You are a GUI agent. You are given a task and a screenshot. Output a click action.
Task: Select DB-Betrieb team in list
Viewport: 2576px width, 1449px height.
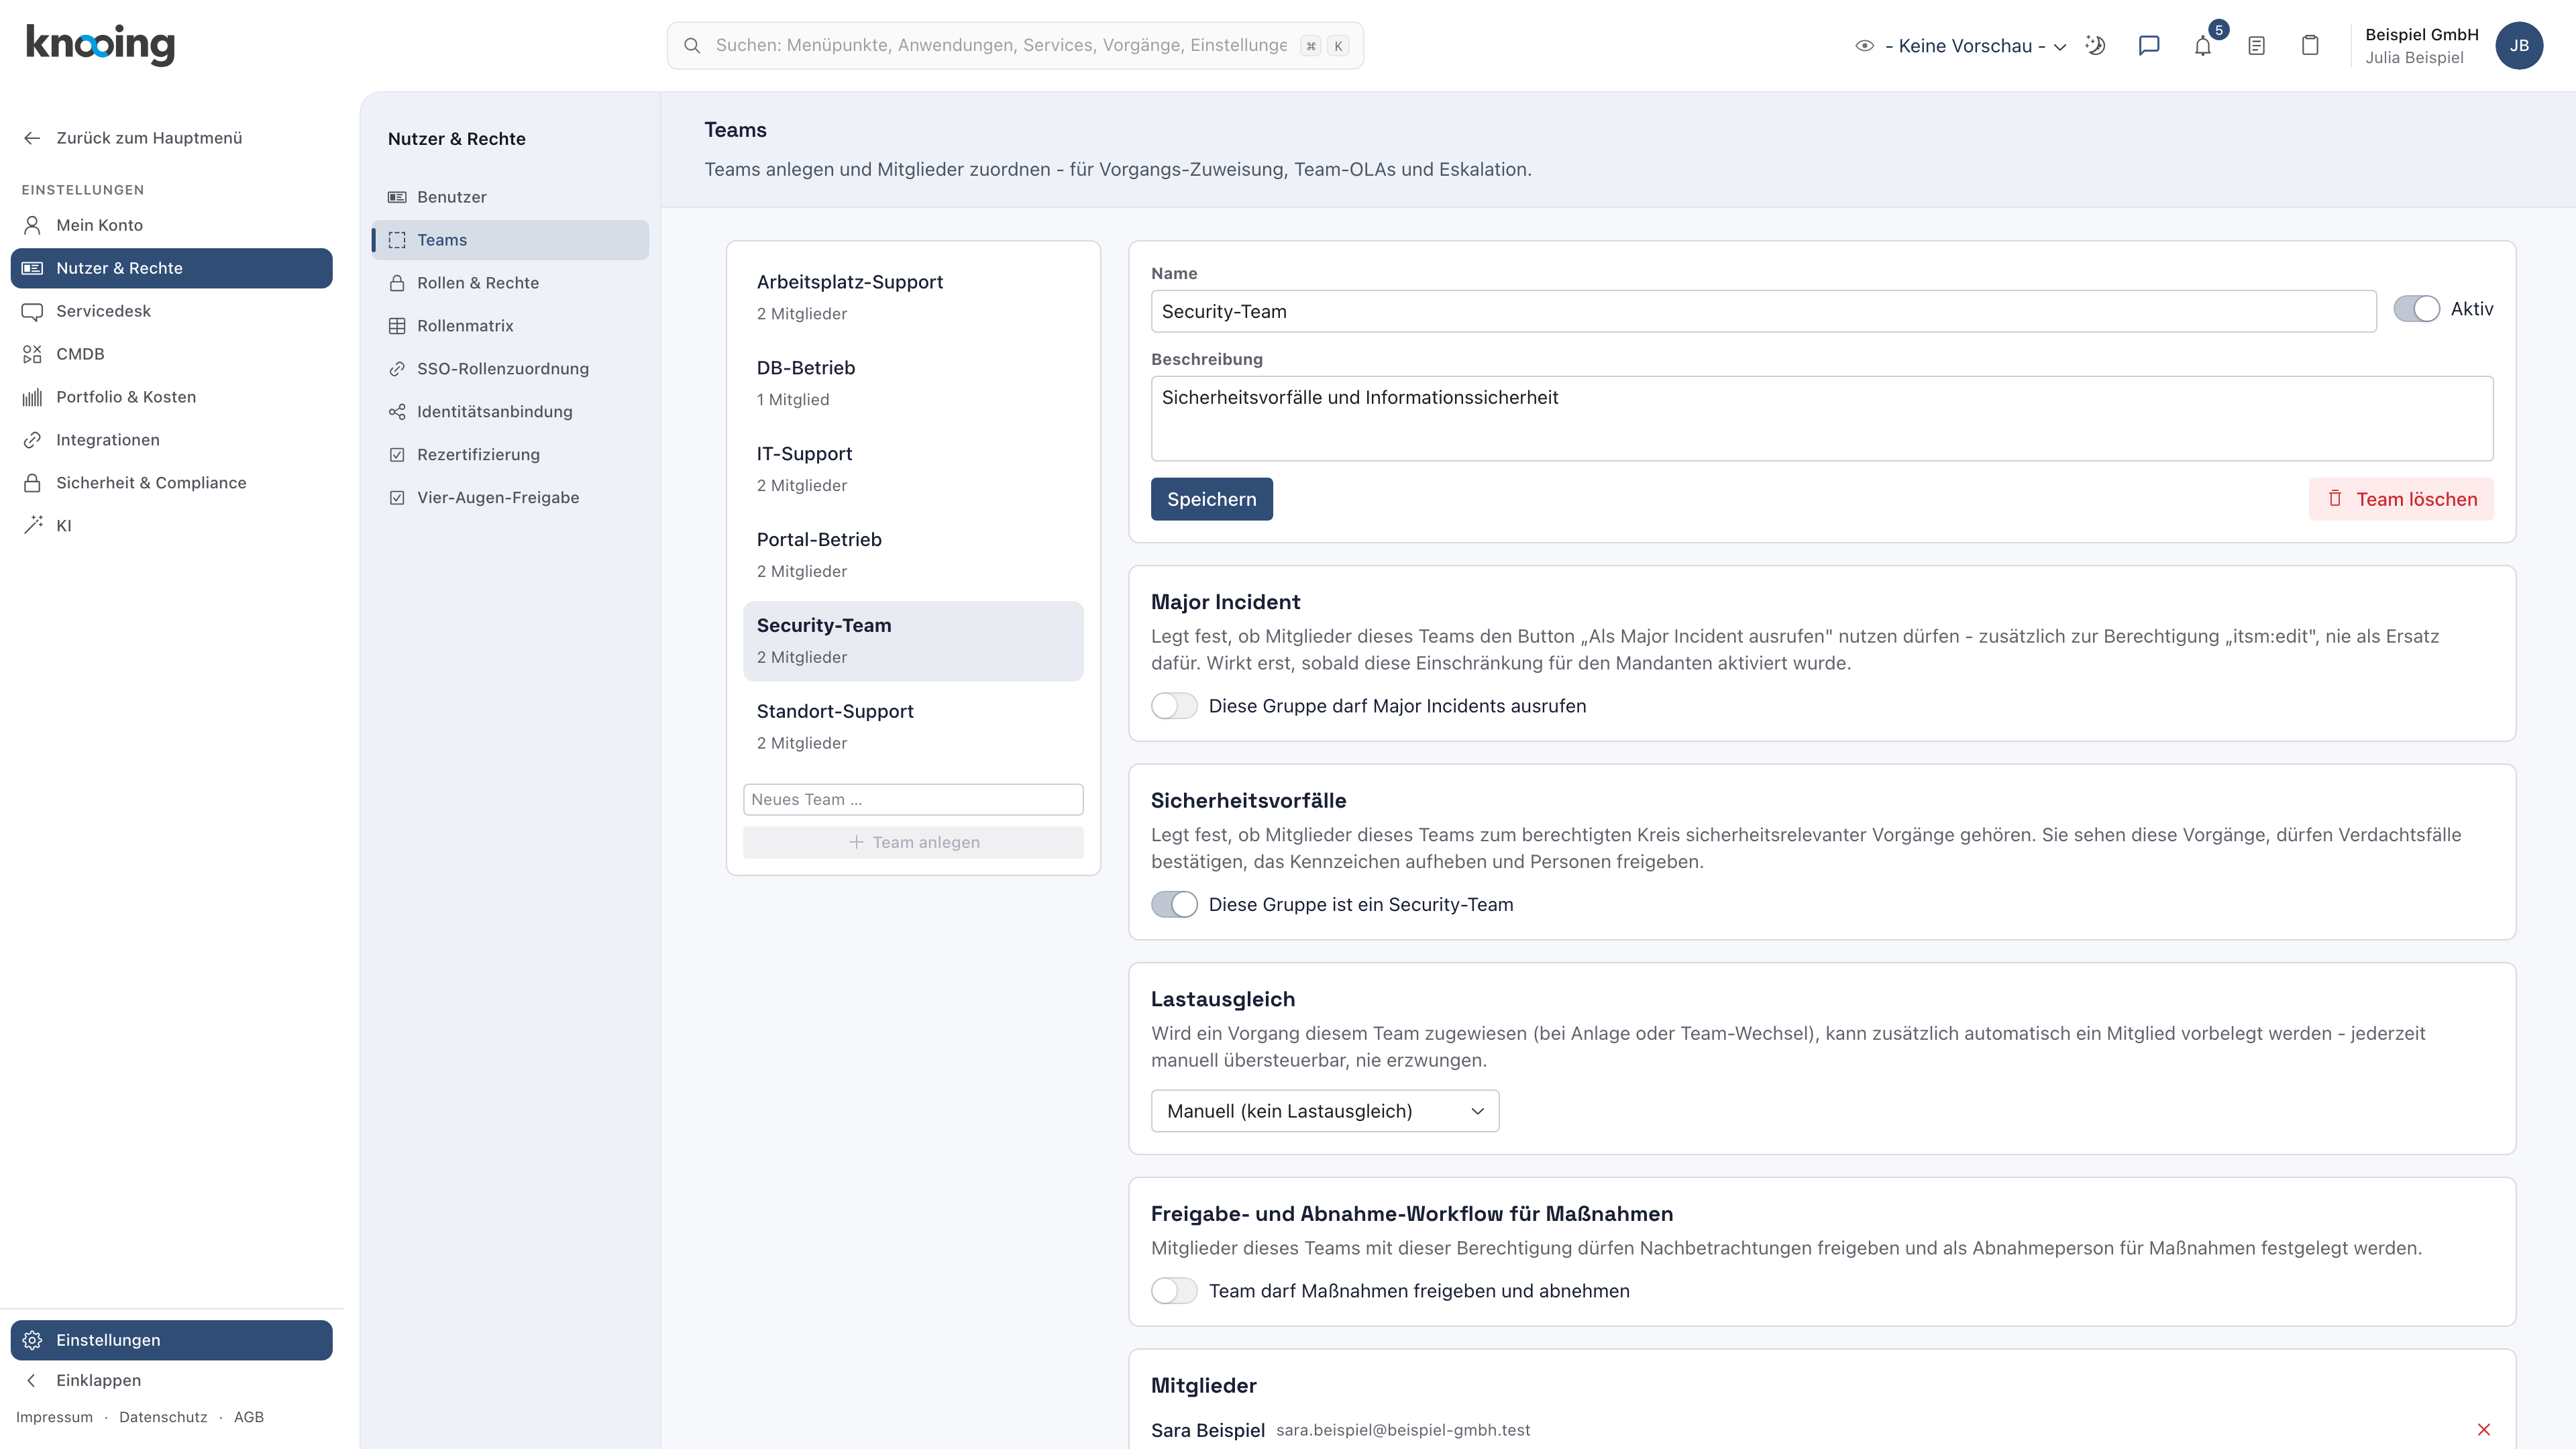[913, 383]
